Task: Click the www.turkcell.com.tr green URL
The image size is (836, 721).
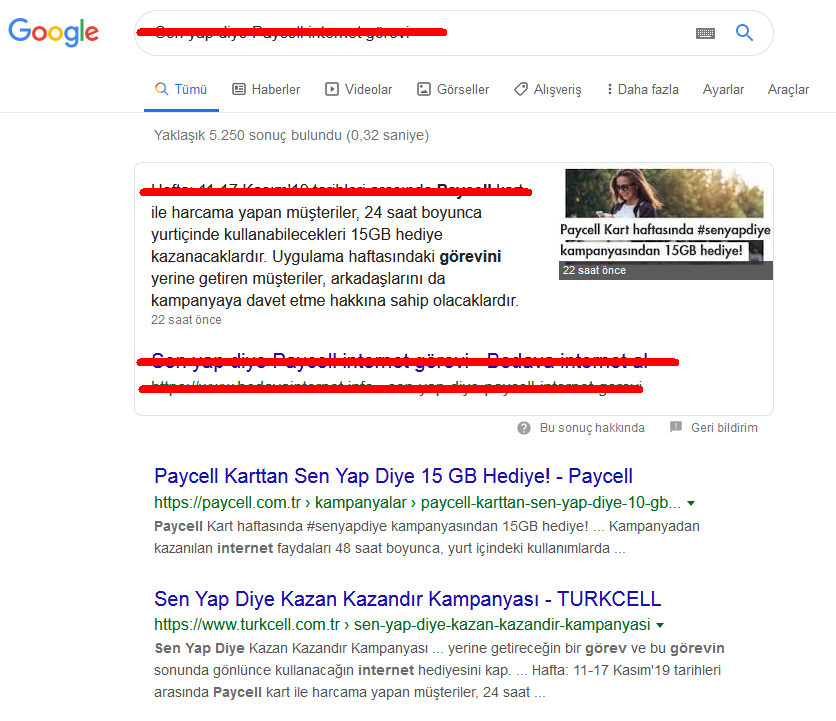Action: coord(402,624)
